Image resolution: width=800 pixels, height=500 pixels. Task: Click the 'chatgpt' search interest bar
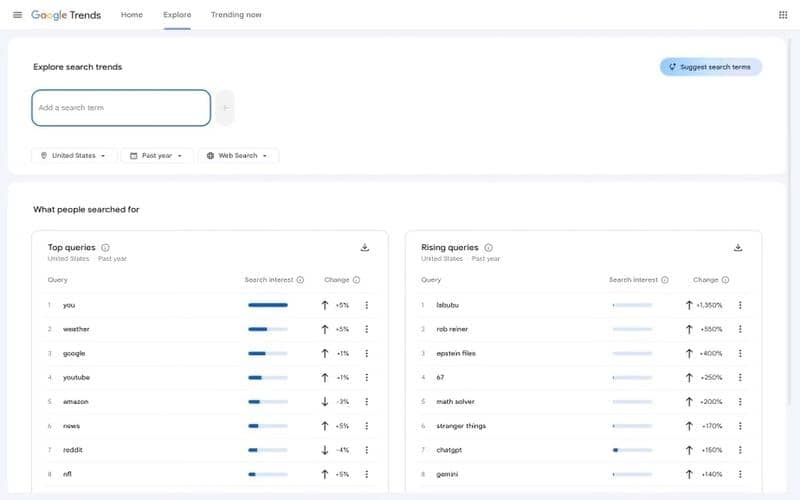click(632, 450)
